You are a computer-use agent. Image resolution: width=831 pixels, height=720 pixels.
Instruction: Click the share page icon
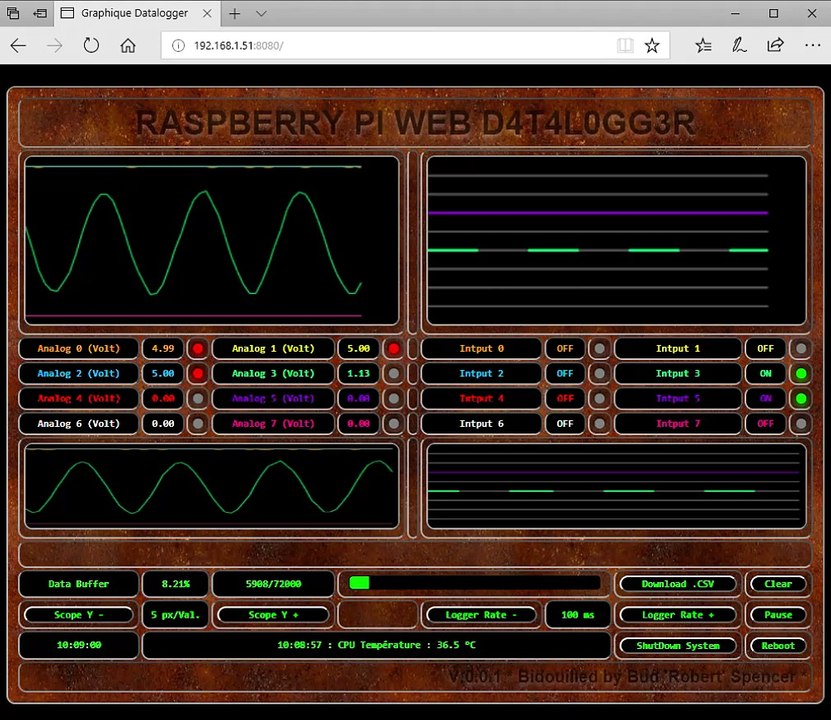775,46
